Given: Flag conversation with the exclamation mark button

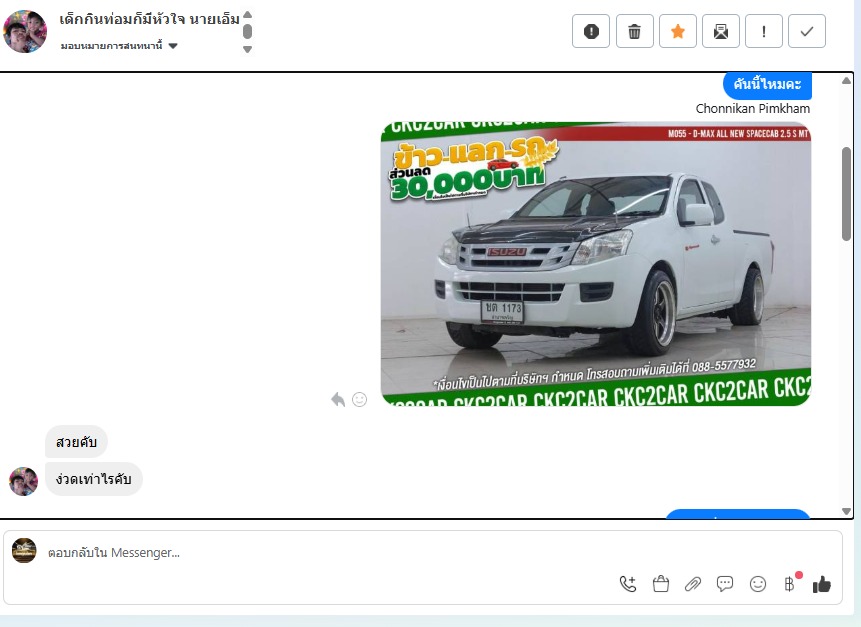Looking at the screenshot, I should 763,31.
